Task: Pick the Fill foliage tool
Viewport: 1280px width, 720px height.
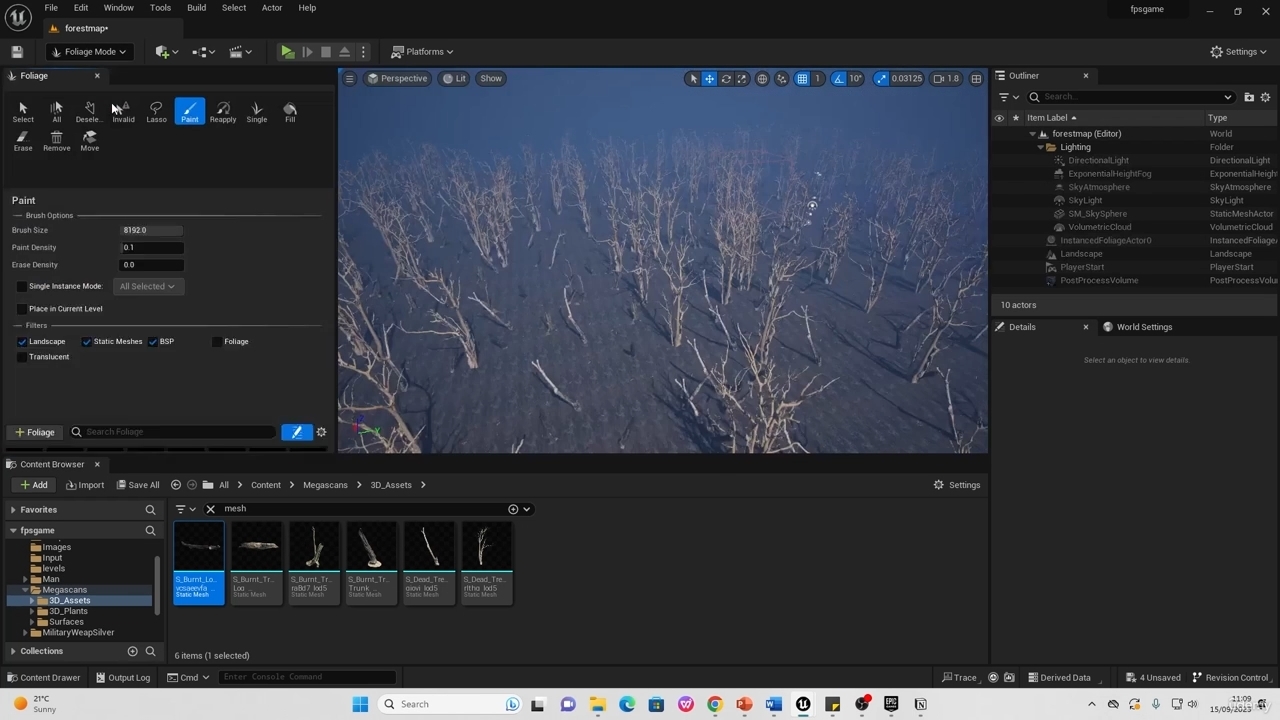Action: tap(290, 112)
